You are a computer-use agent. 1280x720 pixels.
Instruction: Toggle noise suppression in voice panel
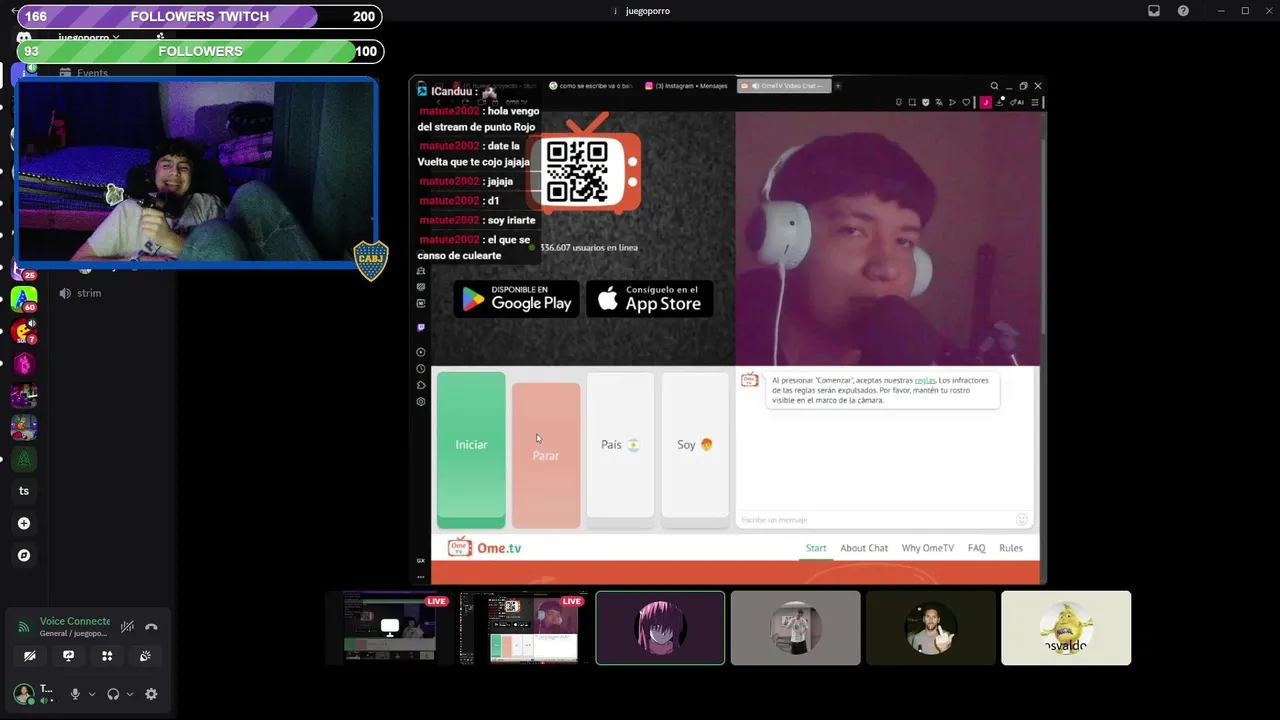127,627
